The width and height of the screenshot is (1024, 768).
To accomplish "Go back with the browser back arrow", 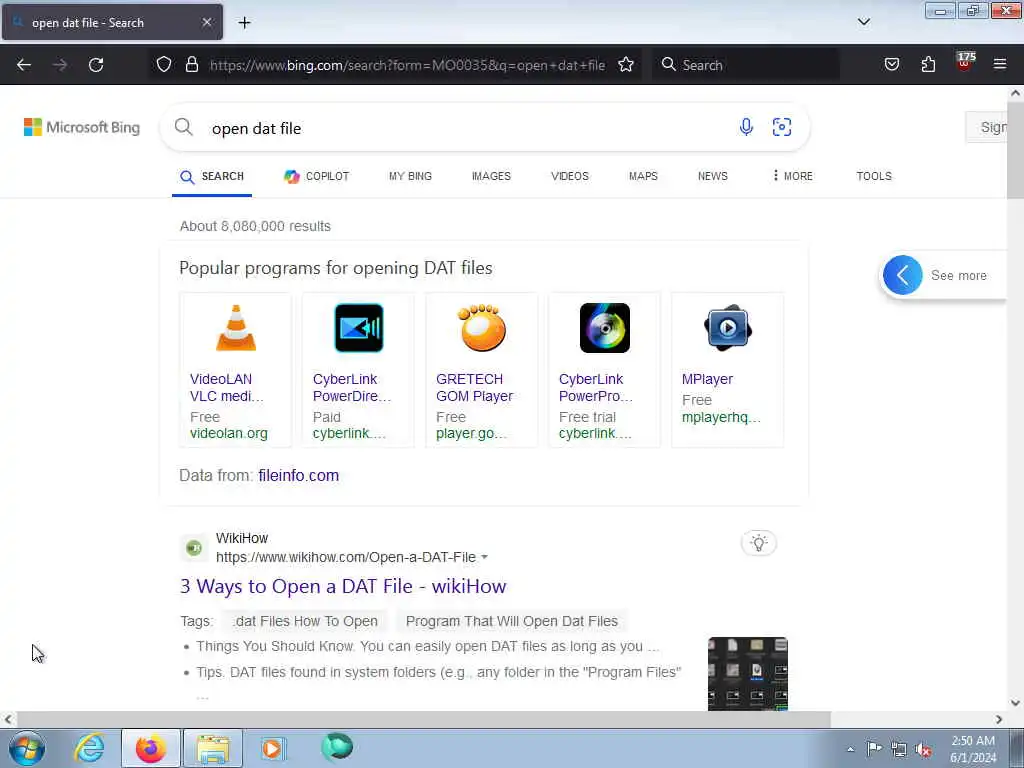I will tap(24, 65).
